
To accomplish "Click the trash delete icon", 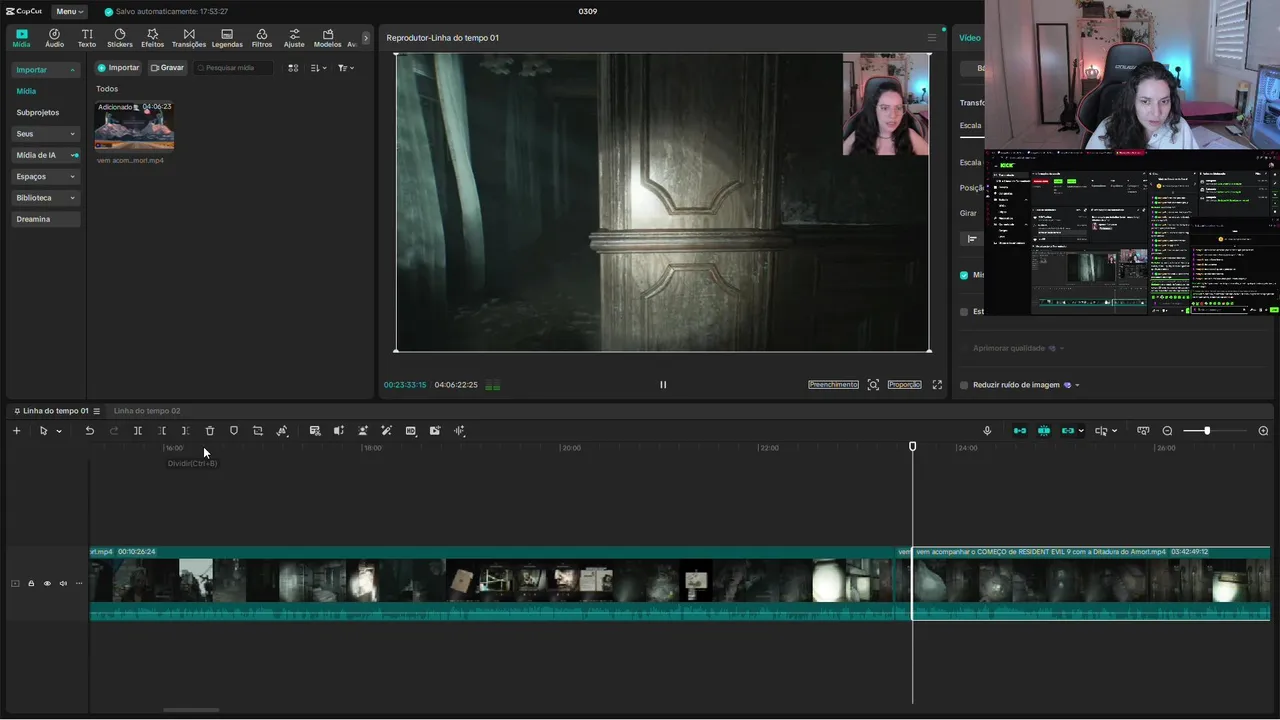I will 210,431.
